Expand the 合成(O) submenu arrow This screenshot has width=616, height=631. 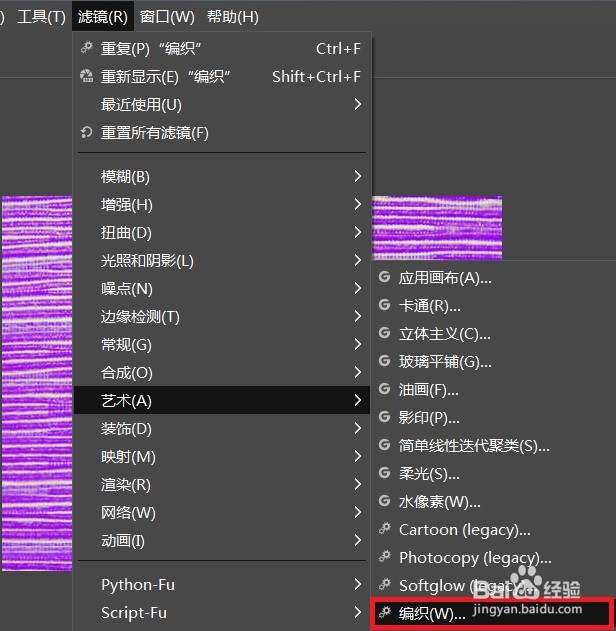[x=358, y=372]
